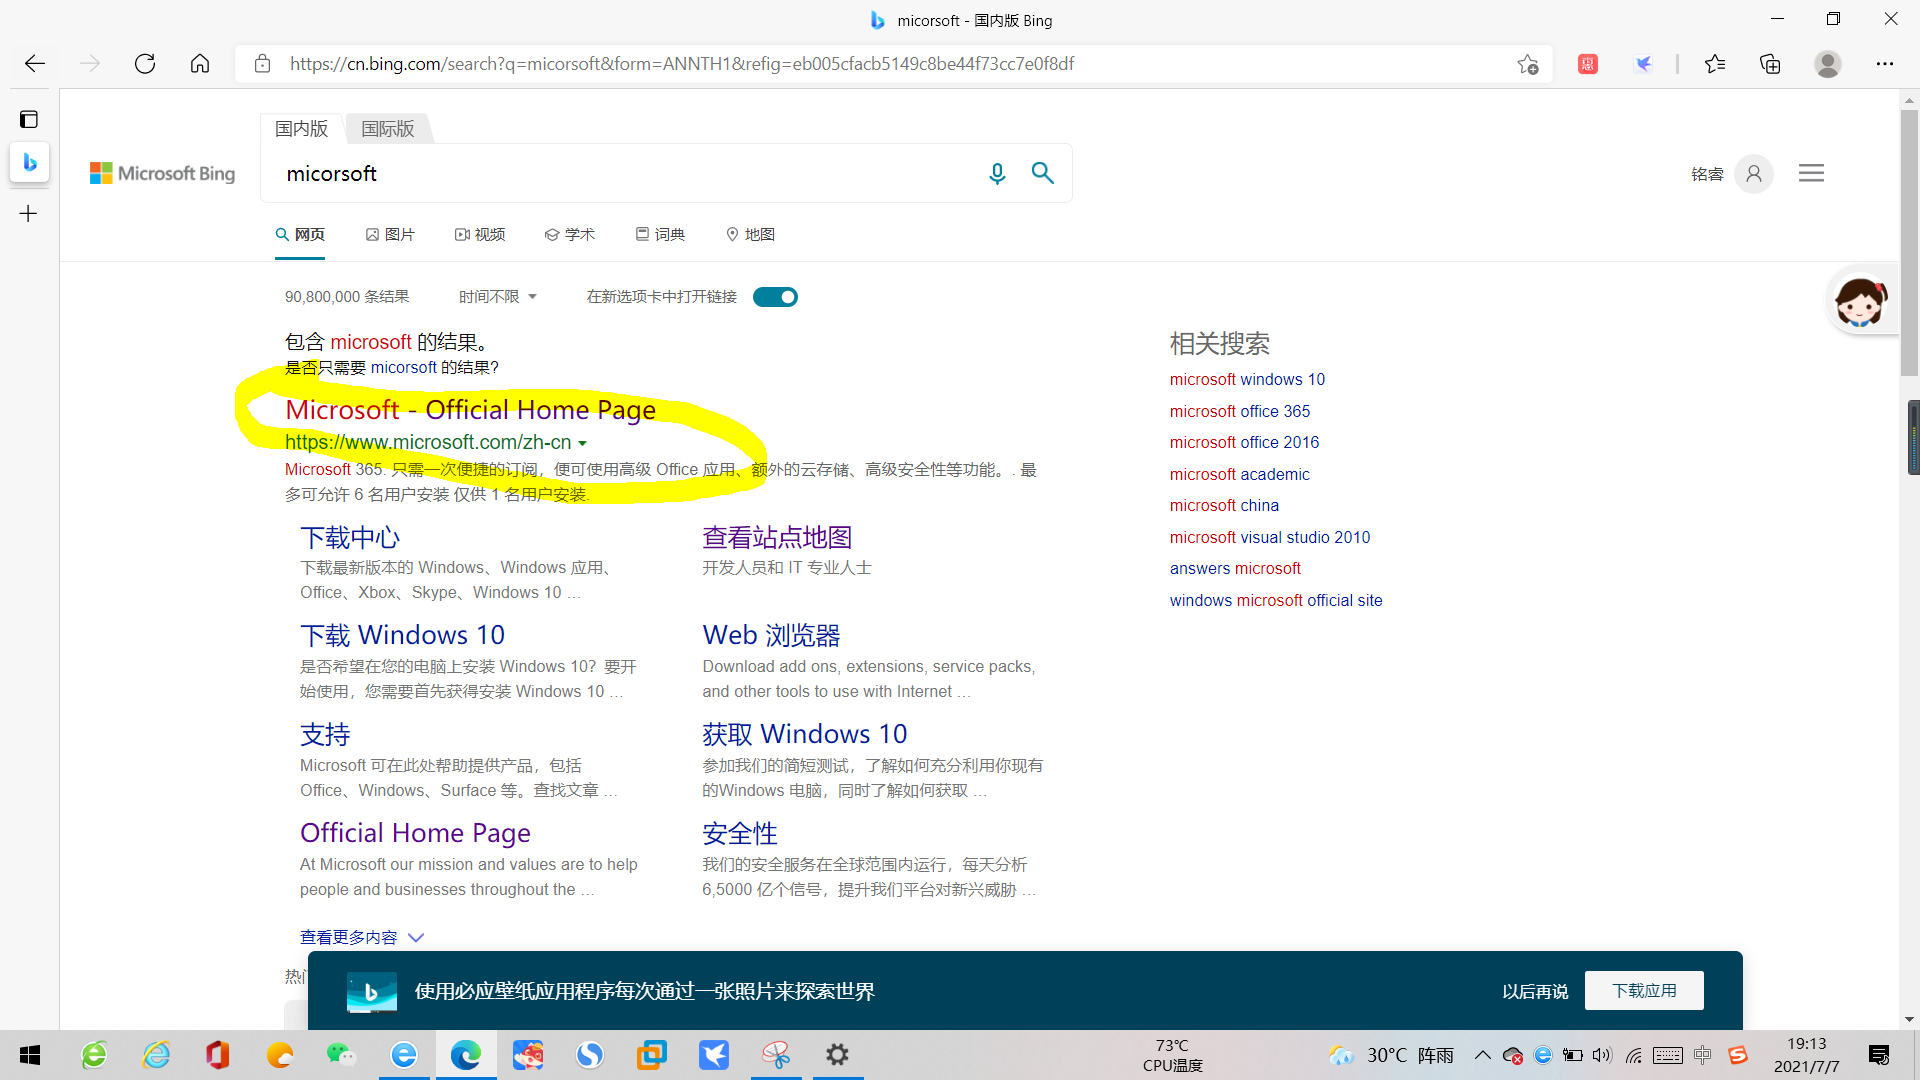Viewport: 1920px width, 1080px height.
Task: Open the Settings and more menu
Action: tap(1885, 64)
